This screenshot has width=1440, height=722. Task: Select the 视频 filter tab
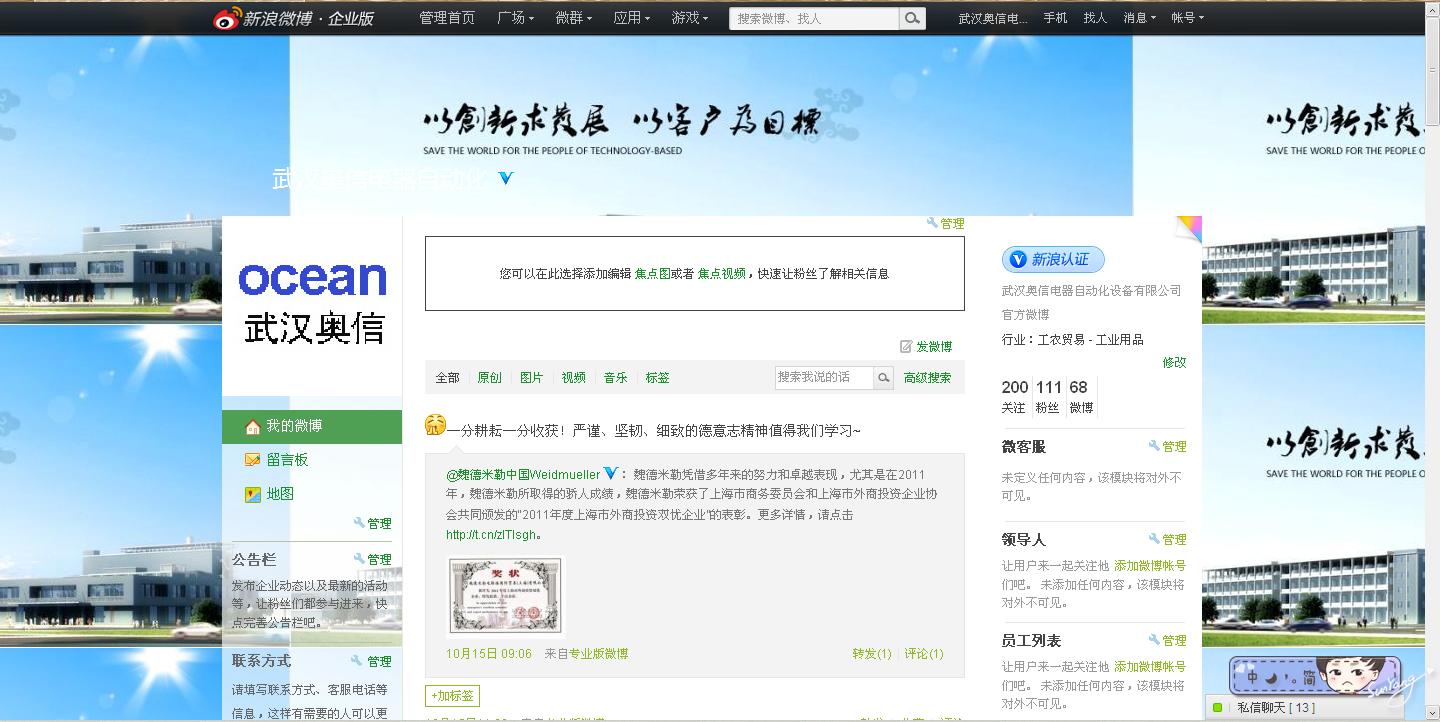(573, 378)
